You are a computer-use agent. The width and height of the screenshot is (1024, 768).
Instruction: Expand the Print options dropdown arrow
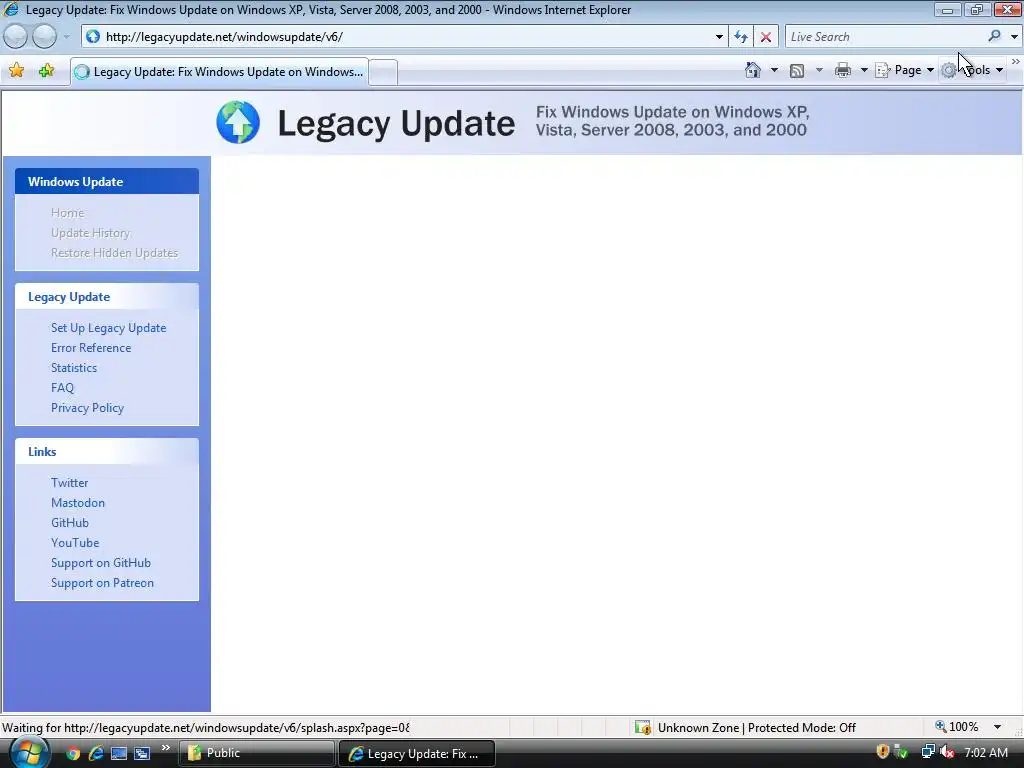coord(863,70)
